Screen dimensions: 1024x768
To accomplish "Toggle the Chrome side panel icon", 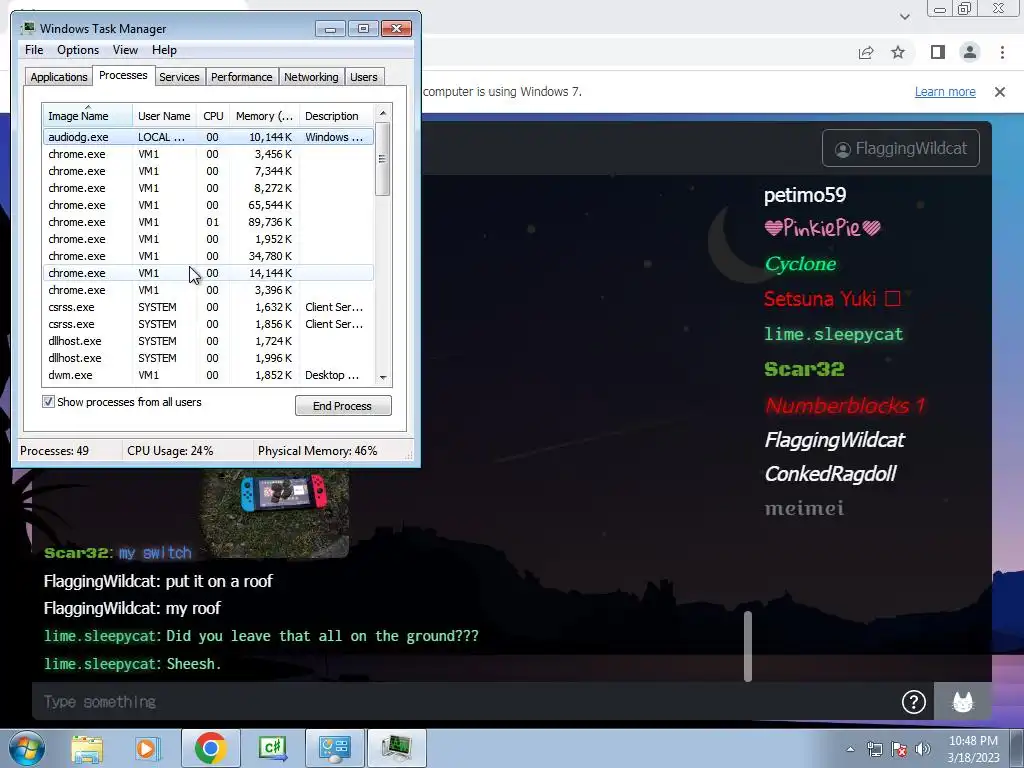I will tap(938, 52).
